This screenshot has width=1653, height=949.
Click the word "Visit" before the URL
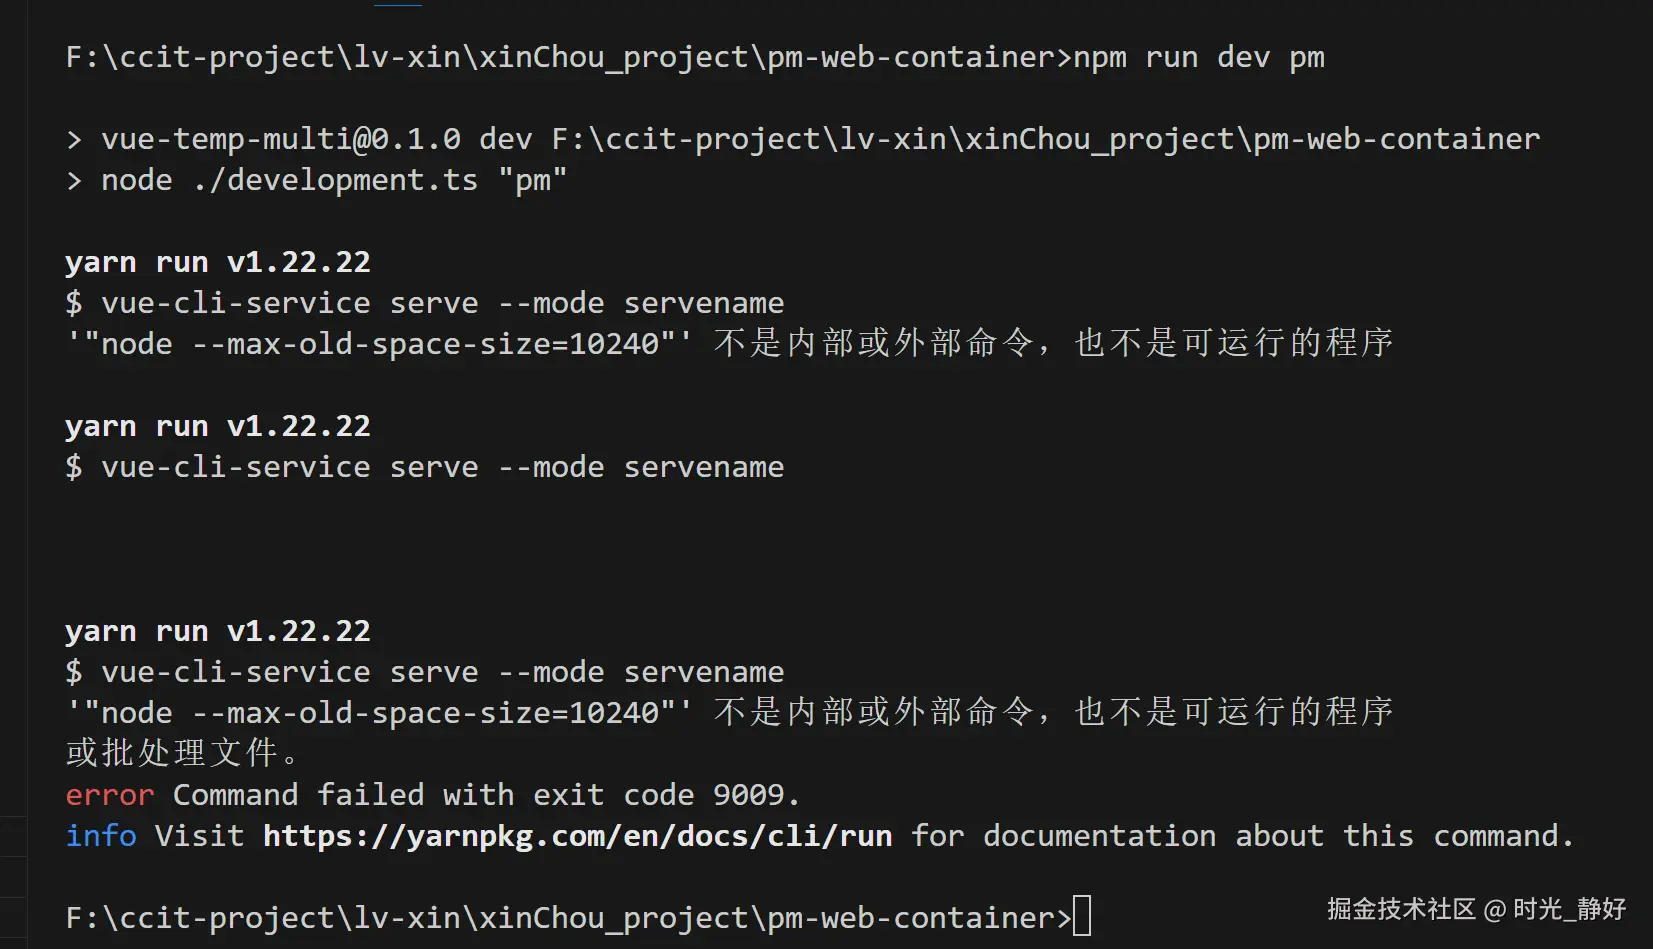(x=199, y=835)
